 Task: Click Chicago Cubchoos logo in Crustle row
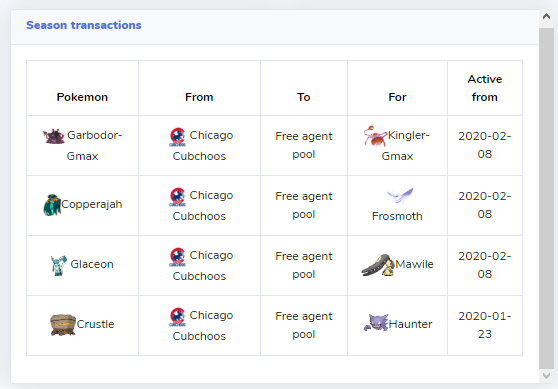pos(177,317)
